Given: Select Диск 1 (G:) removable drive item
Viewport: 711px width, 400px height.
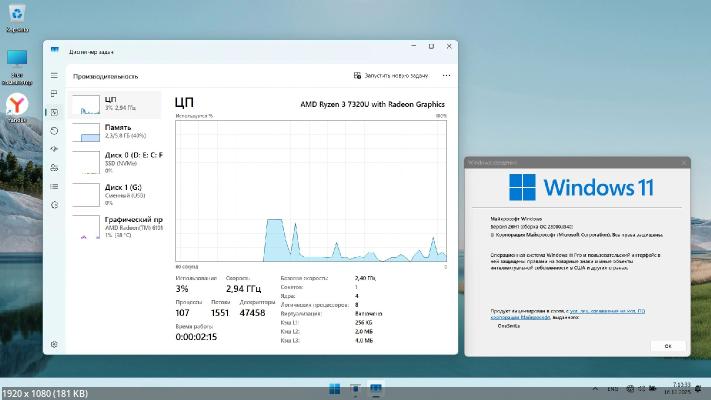Looking at the screenshot, I should 117,192.
